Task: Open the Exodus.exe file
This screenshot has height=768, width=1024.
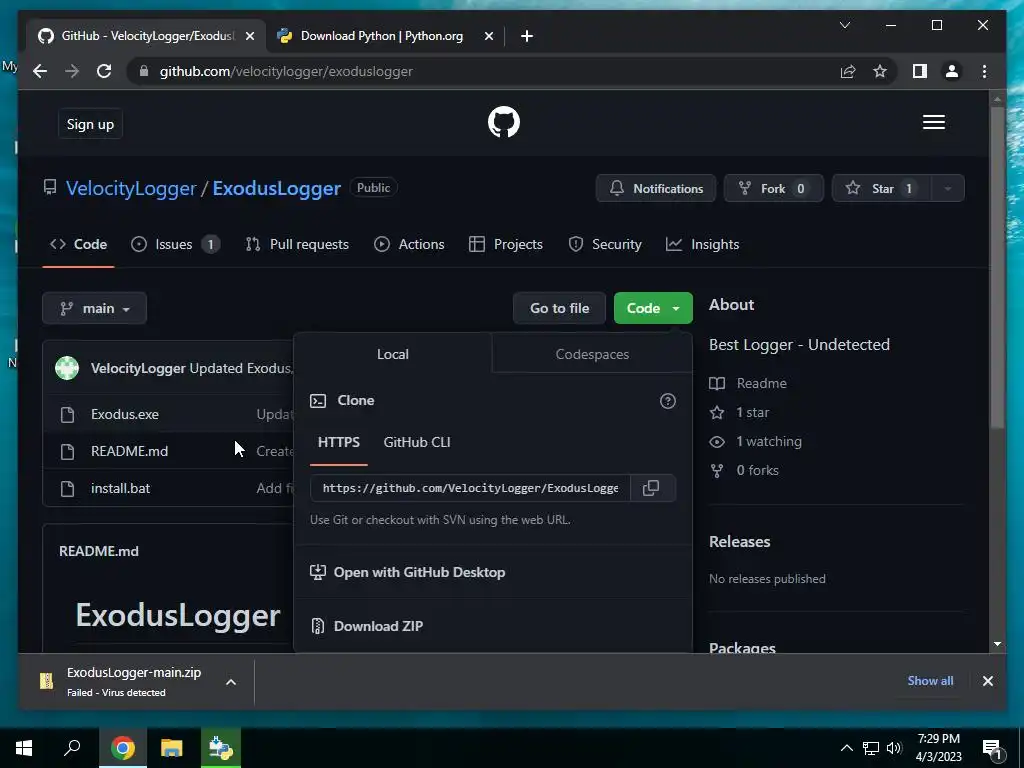Action: coord(125,415)
